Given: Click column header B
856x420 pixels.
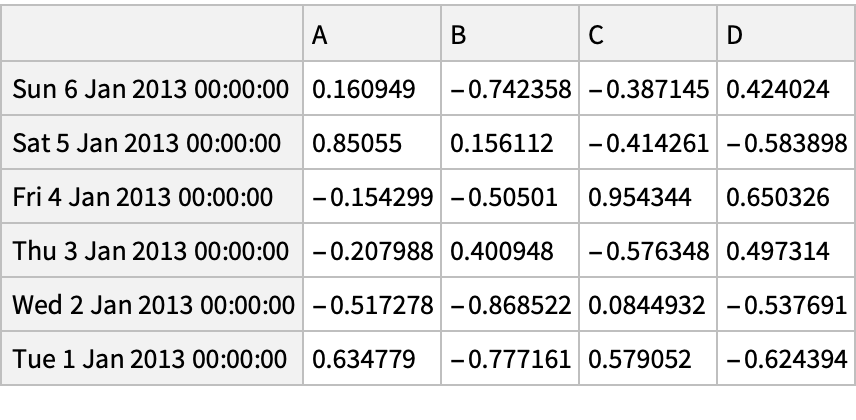Looking at the screenshot, I should coord(511,35).
